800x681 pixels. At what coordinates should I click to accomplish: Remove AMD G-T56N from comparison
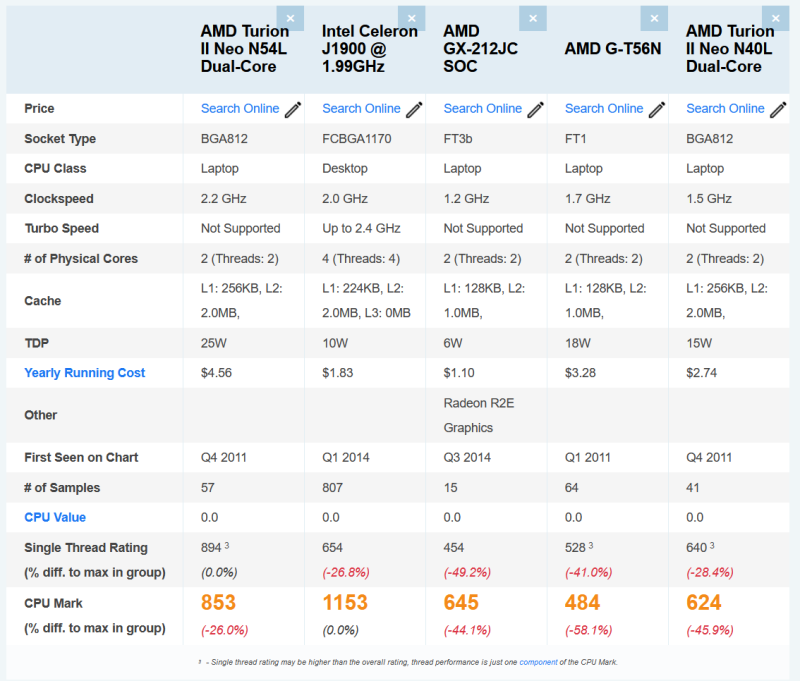tap(655, 18)
